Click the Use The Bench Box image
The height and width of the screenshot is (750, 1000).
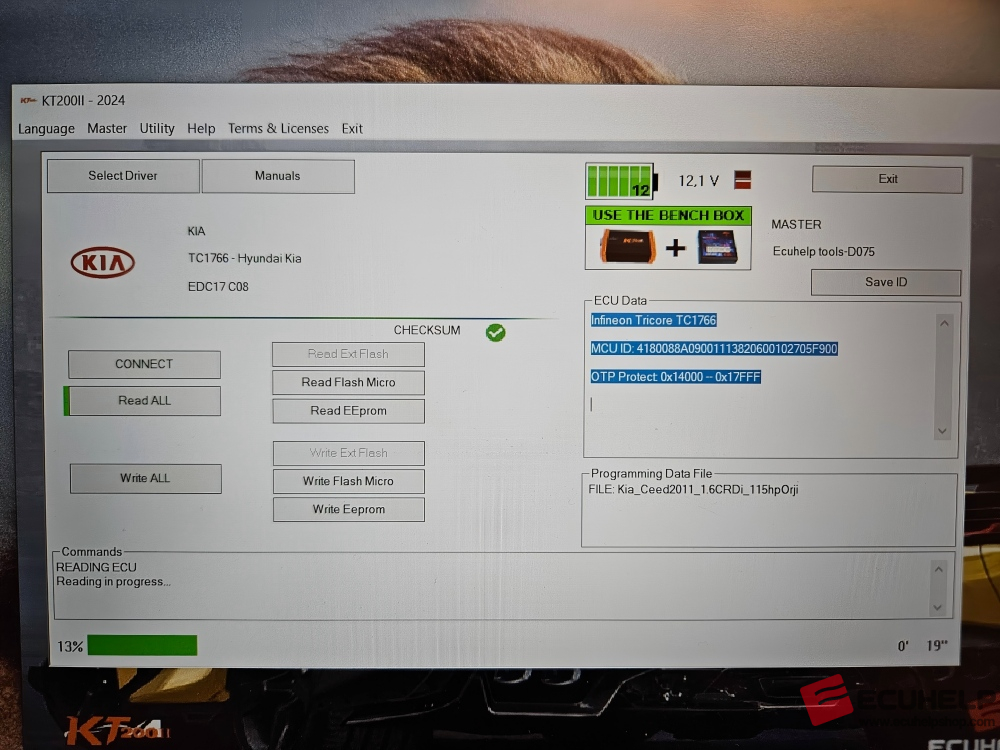click(668, 238)
